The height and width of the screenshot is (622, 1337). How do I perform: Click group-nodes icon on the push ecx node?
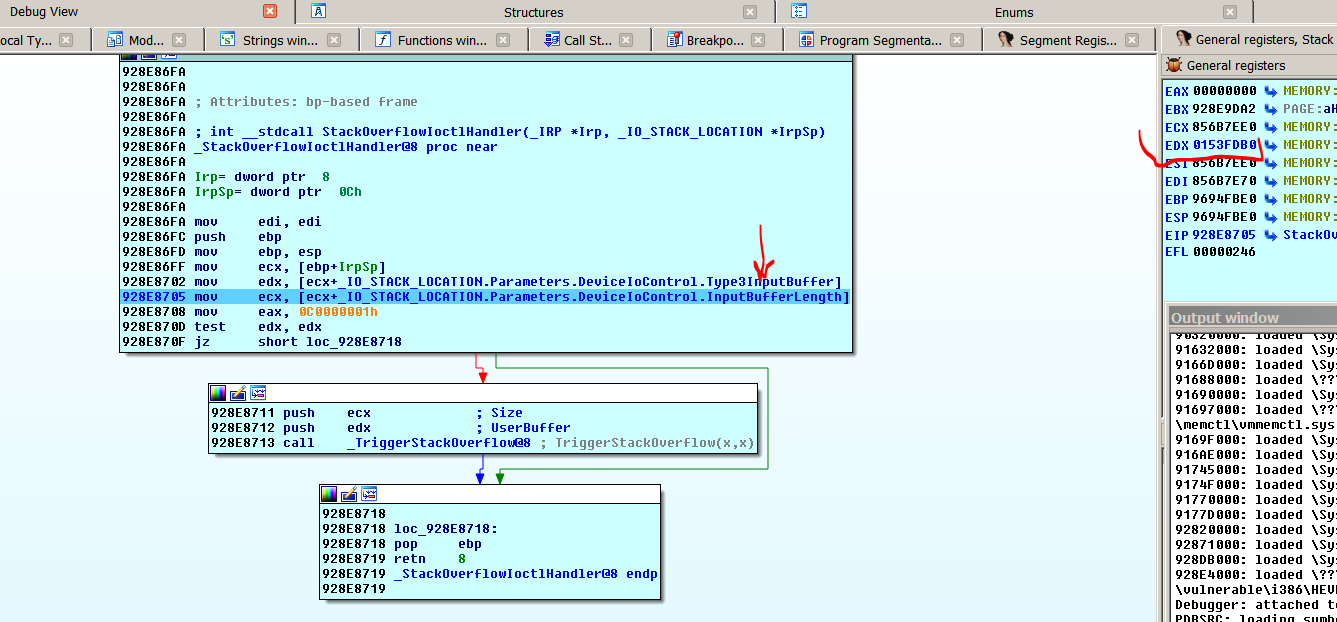[258, 393]
